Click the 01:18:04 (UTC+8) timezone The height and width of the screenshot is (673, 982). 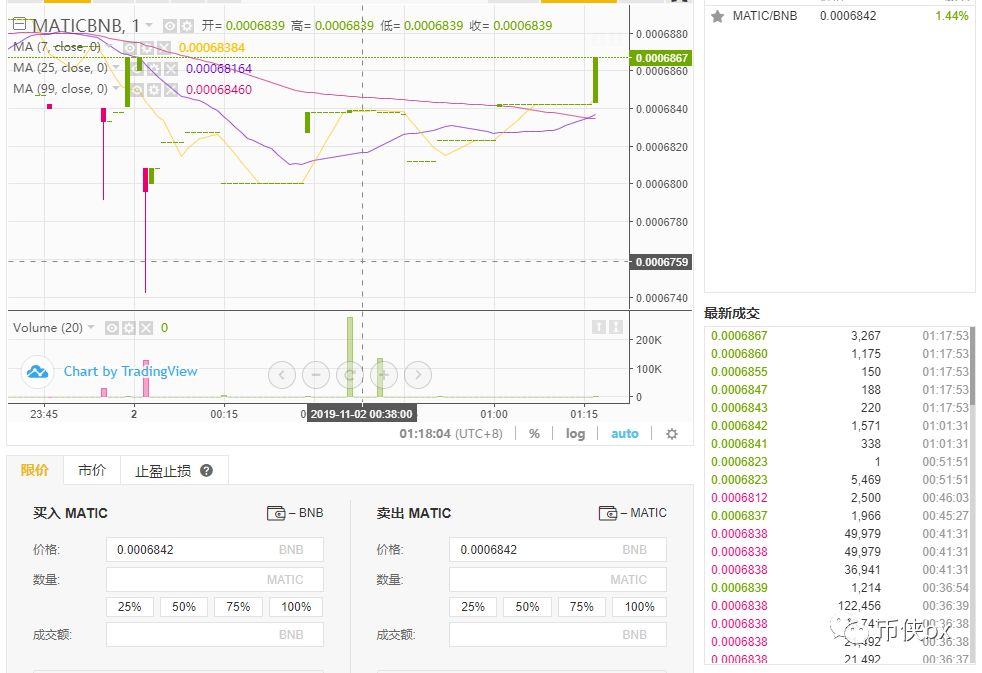click(x=451, y=434)
